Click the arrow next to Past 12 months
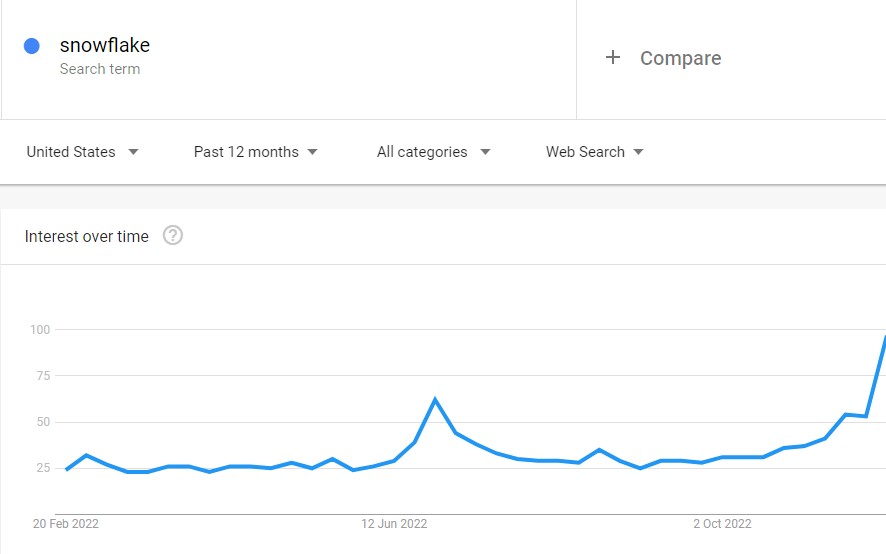Screen dimensions: 886x554 [x=312, y=152]
